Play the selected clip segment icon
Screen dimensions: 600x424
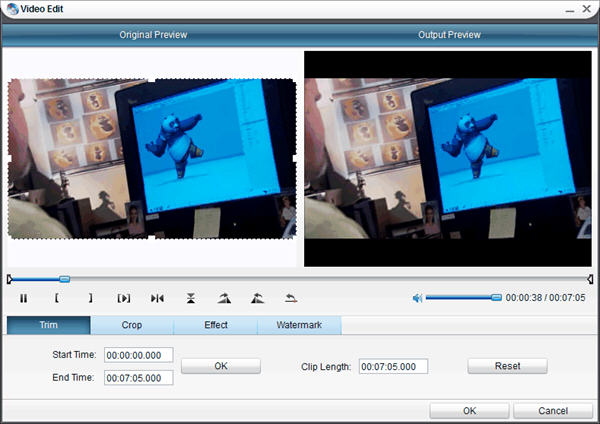[x=124, y=298]
